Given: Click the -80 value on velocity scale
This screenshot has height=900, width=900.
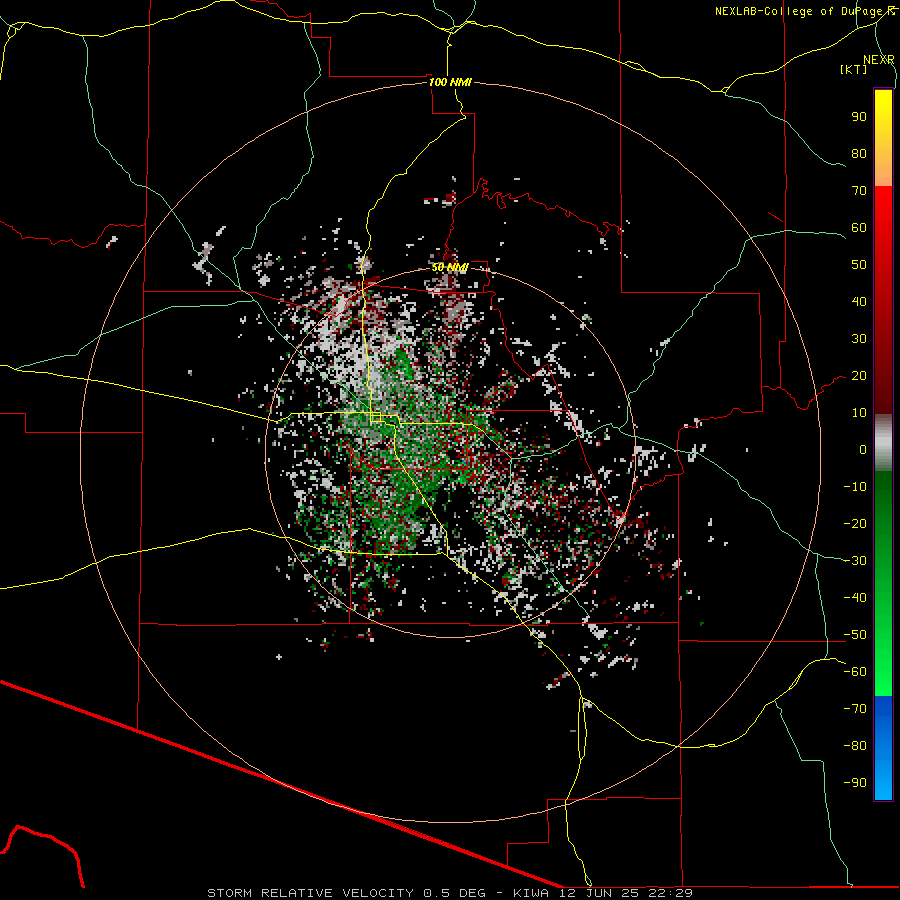Looking at the screenshot, I should (x=855, y=746).
